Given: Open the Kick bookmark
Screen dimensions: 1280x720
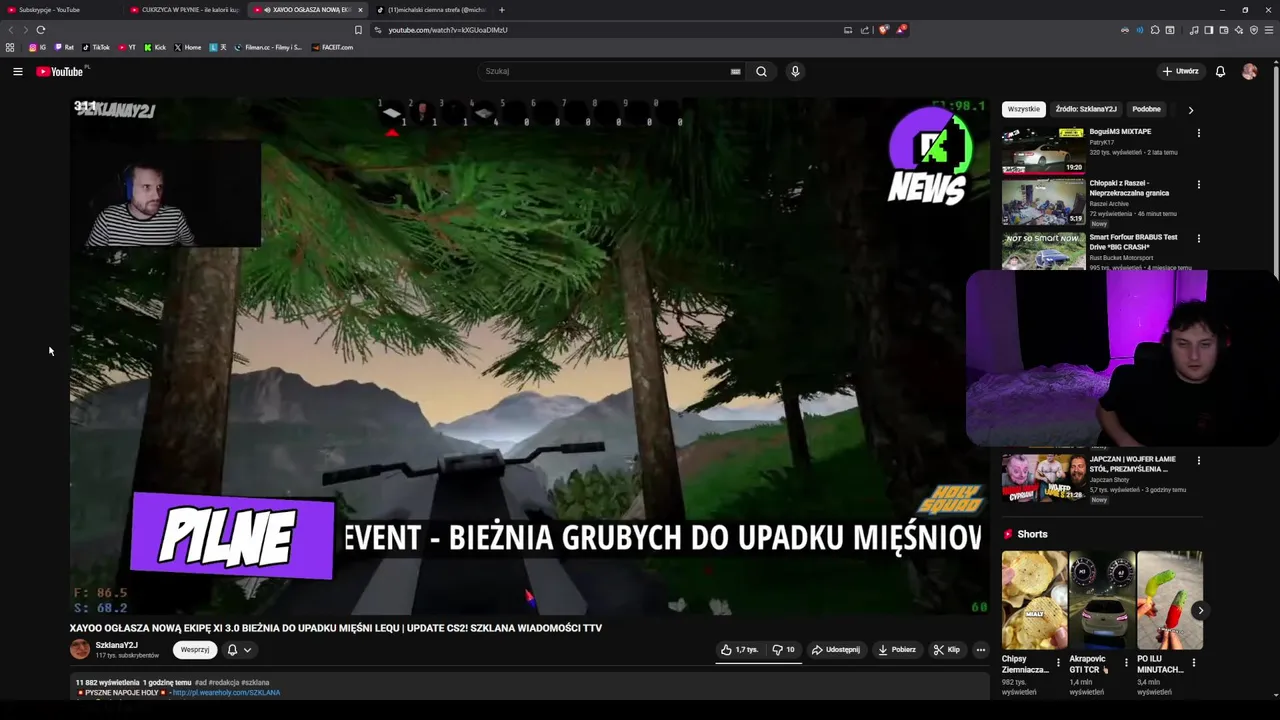Looking at the screenshot, I should click(155, 47).
